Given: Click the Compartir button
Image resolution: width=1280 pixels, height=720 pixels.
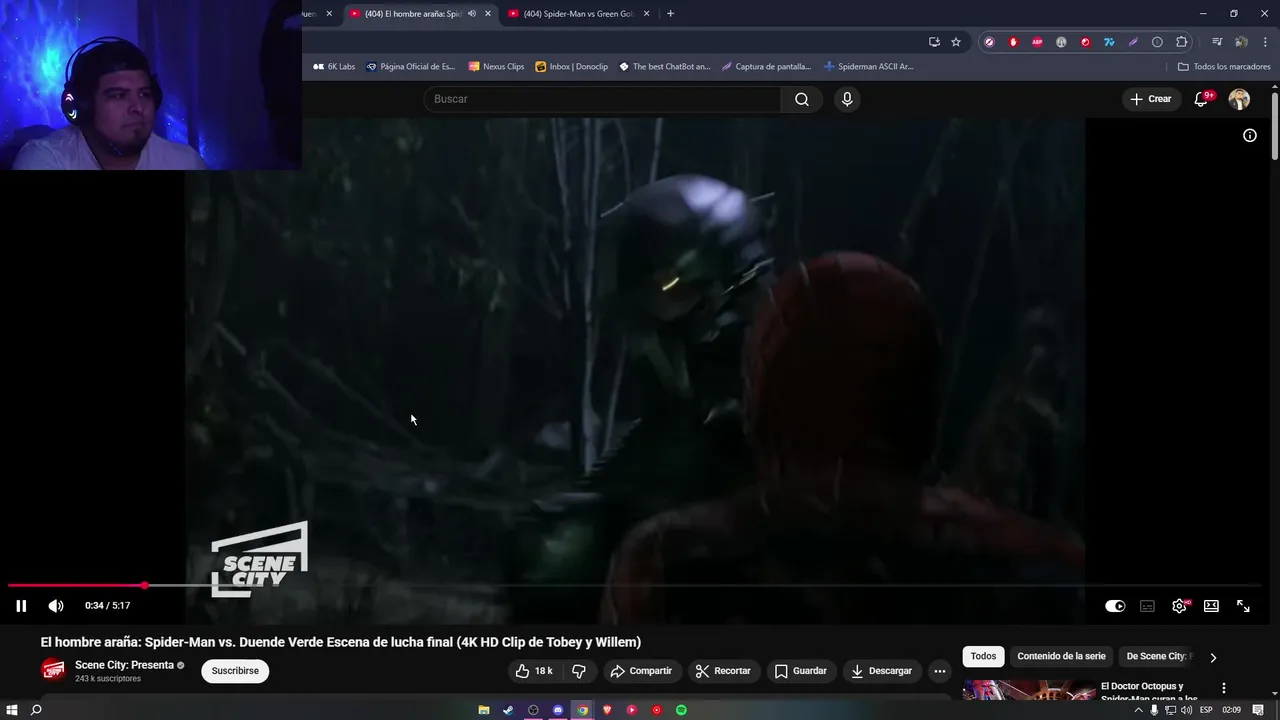Looking at the screenshot, I should click(x=642, y=671).
